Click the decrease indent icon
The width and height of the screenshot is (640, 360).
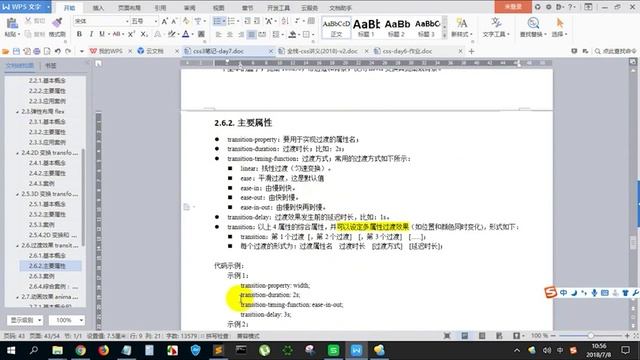coord(247,21)
